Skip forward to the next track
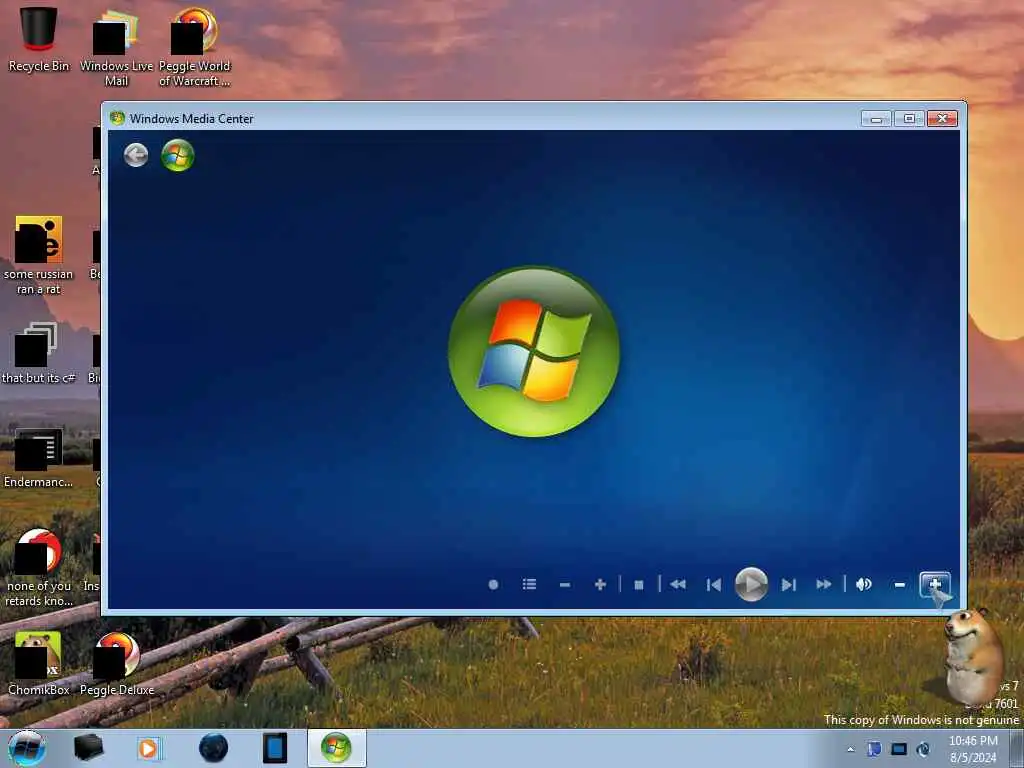Screen dimensions: 1024x768 (x=788, y=584)
